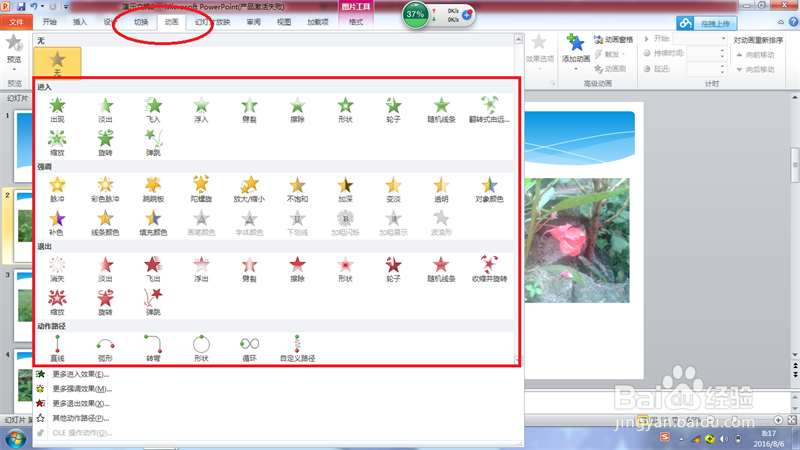
Task: Apply the 陀螺旋 emphasis effect
Action: point(201,189)
